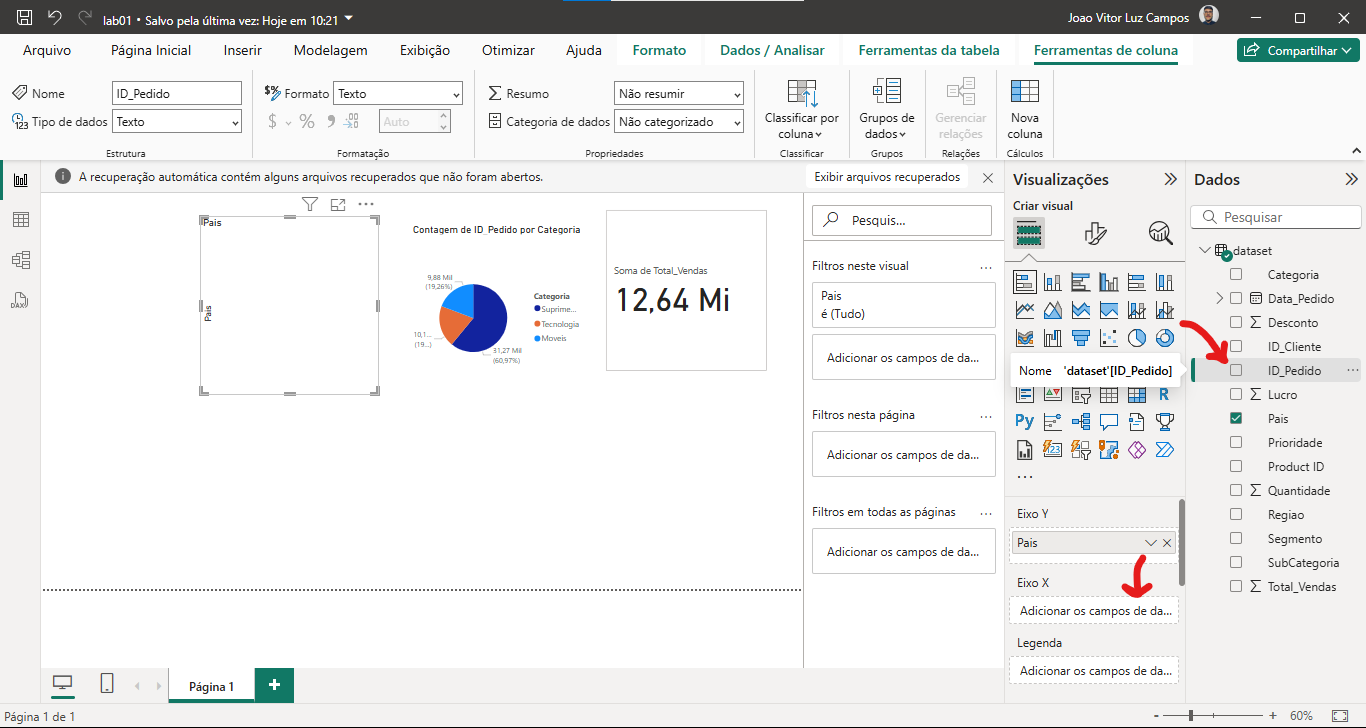Select the clustered column chart visual

(x=1108, y=282)
